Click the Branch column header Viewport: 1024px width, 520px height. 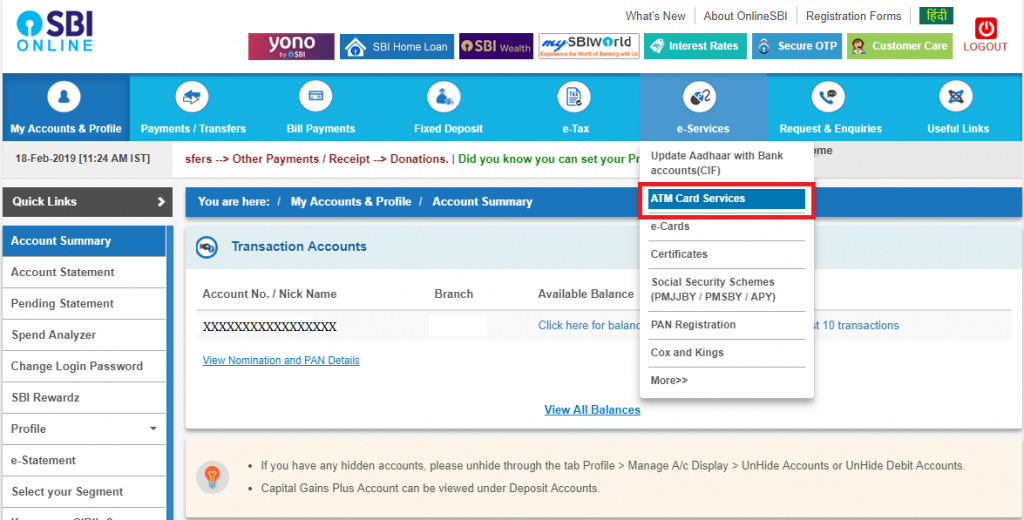[x=454, y=294]
